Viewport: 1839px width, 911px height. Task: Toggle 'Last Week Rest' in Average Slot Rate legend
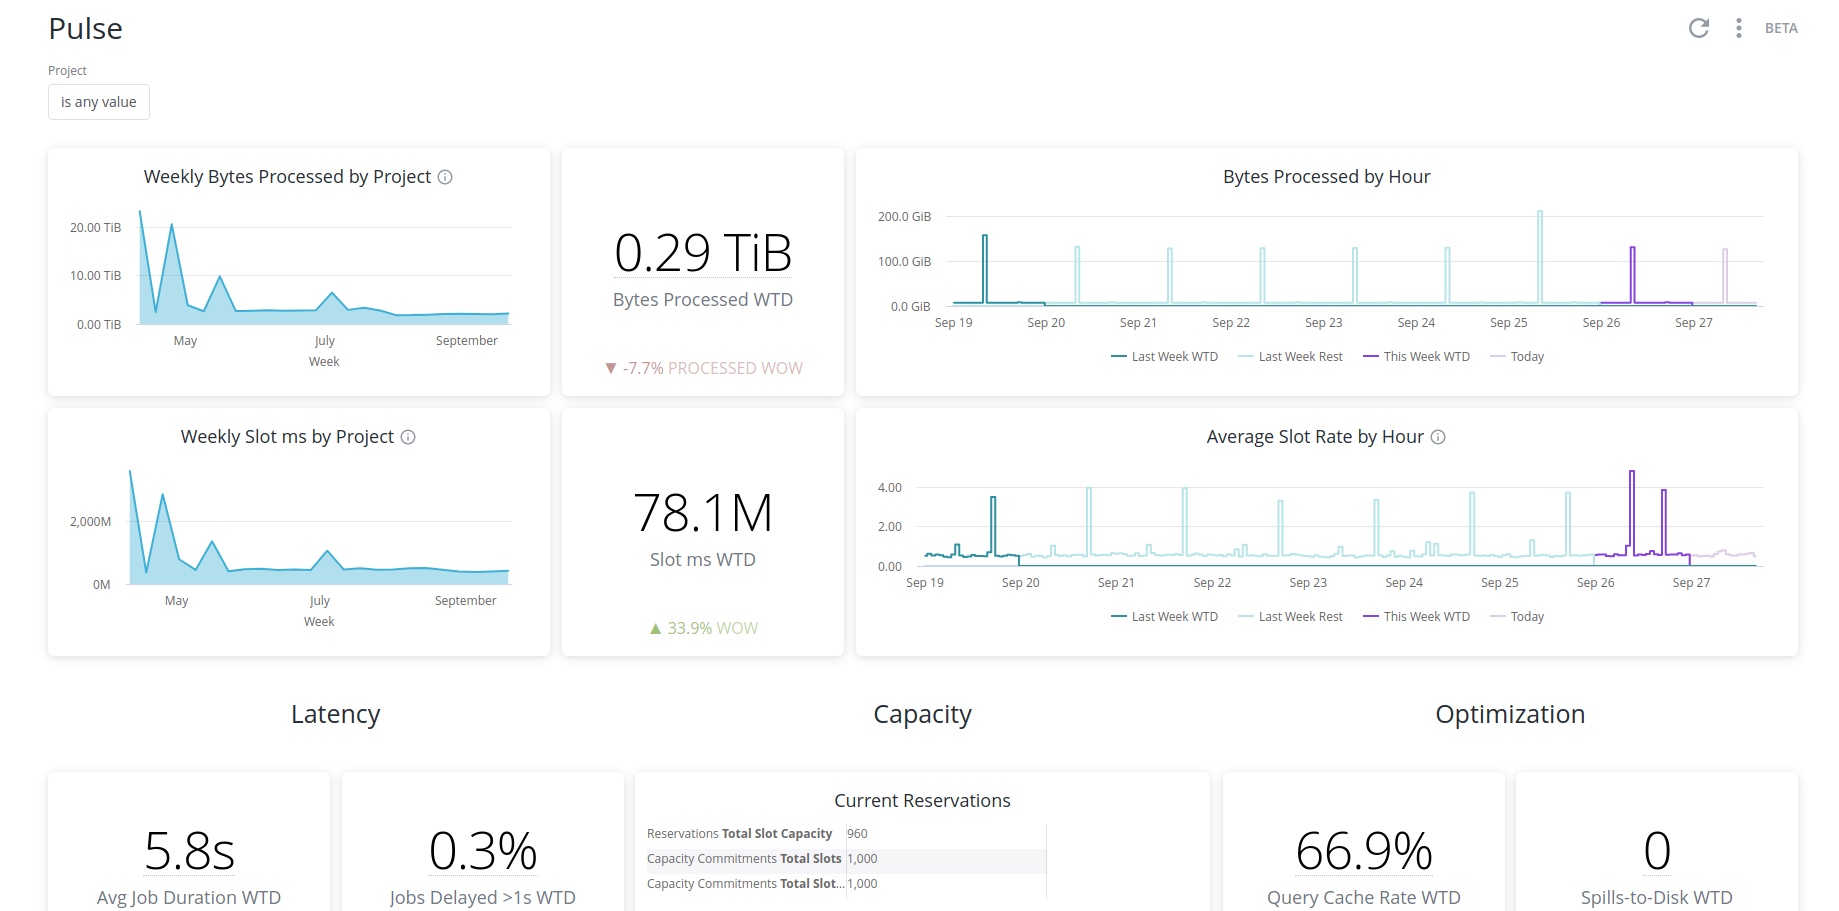coord(1290,617)
